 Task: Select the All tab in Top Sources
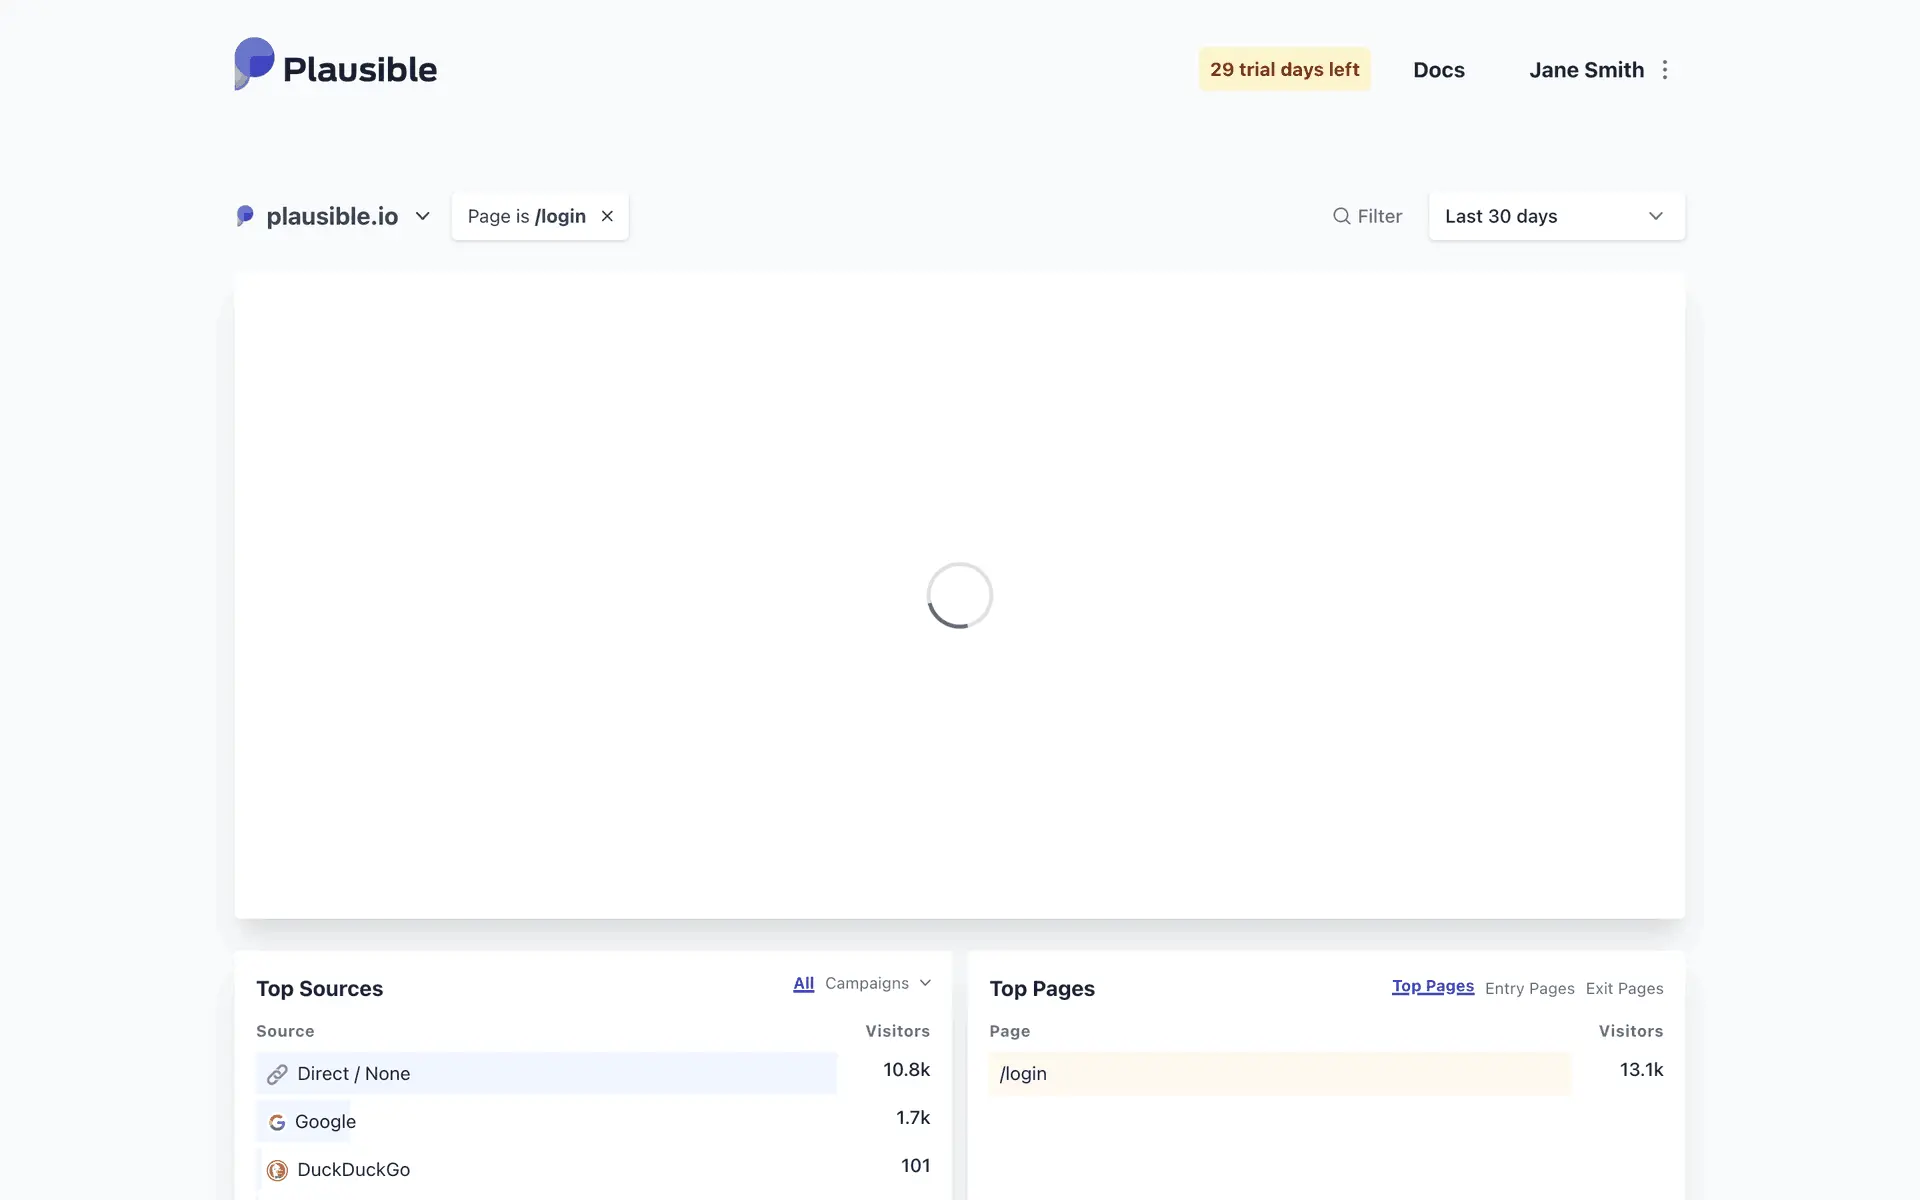coord(803,983)
